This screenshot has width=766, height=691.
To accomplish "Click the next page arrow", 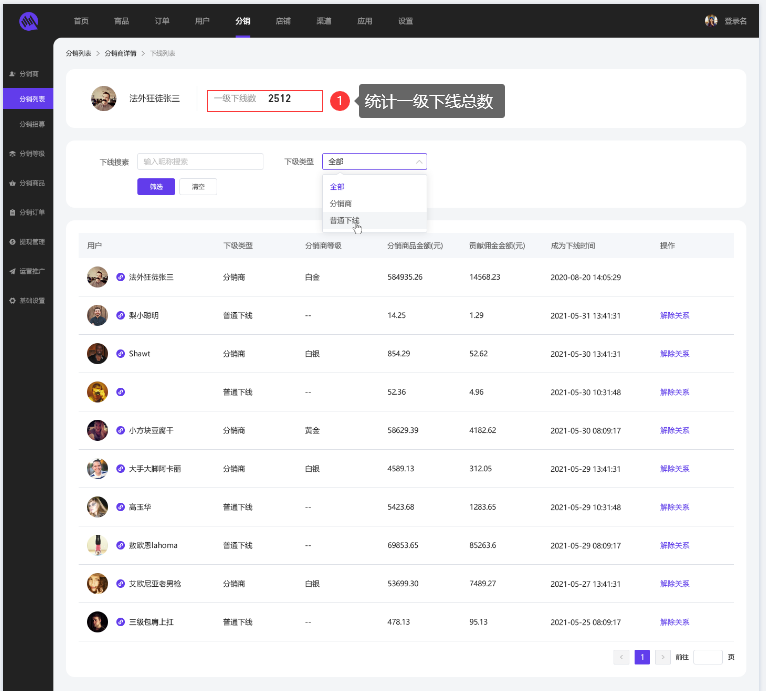I will 662,657.
